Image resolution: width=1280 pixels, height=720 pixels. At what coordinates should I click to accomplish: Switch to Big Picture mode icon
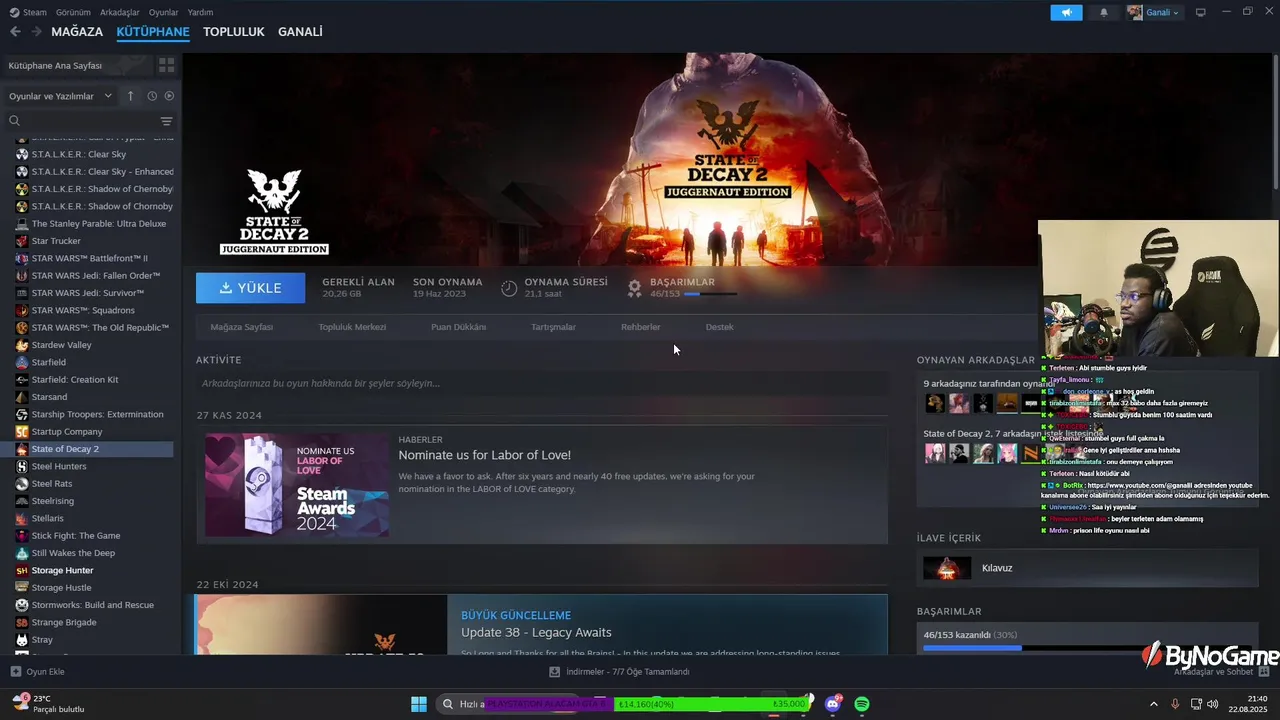[1201, 12]
